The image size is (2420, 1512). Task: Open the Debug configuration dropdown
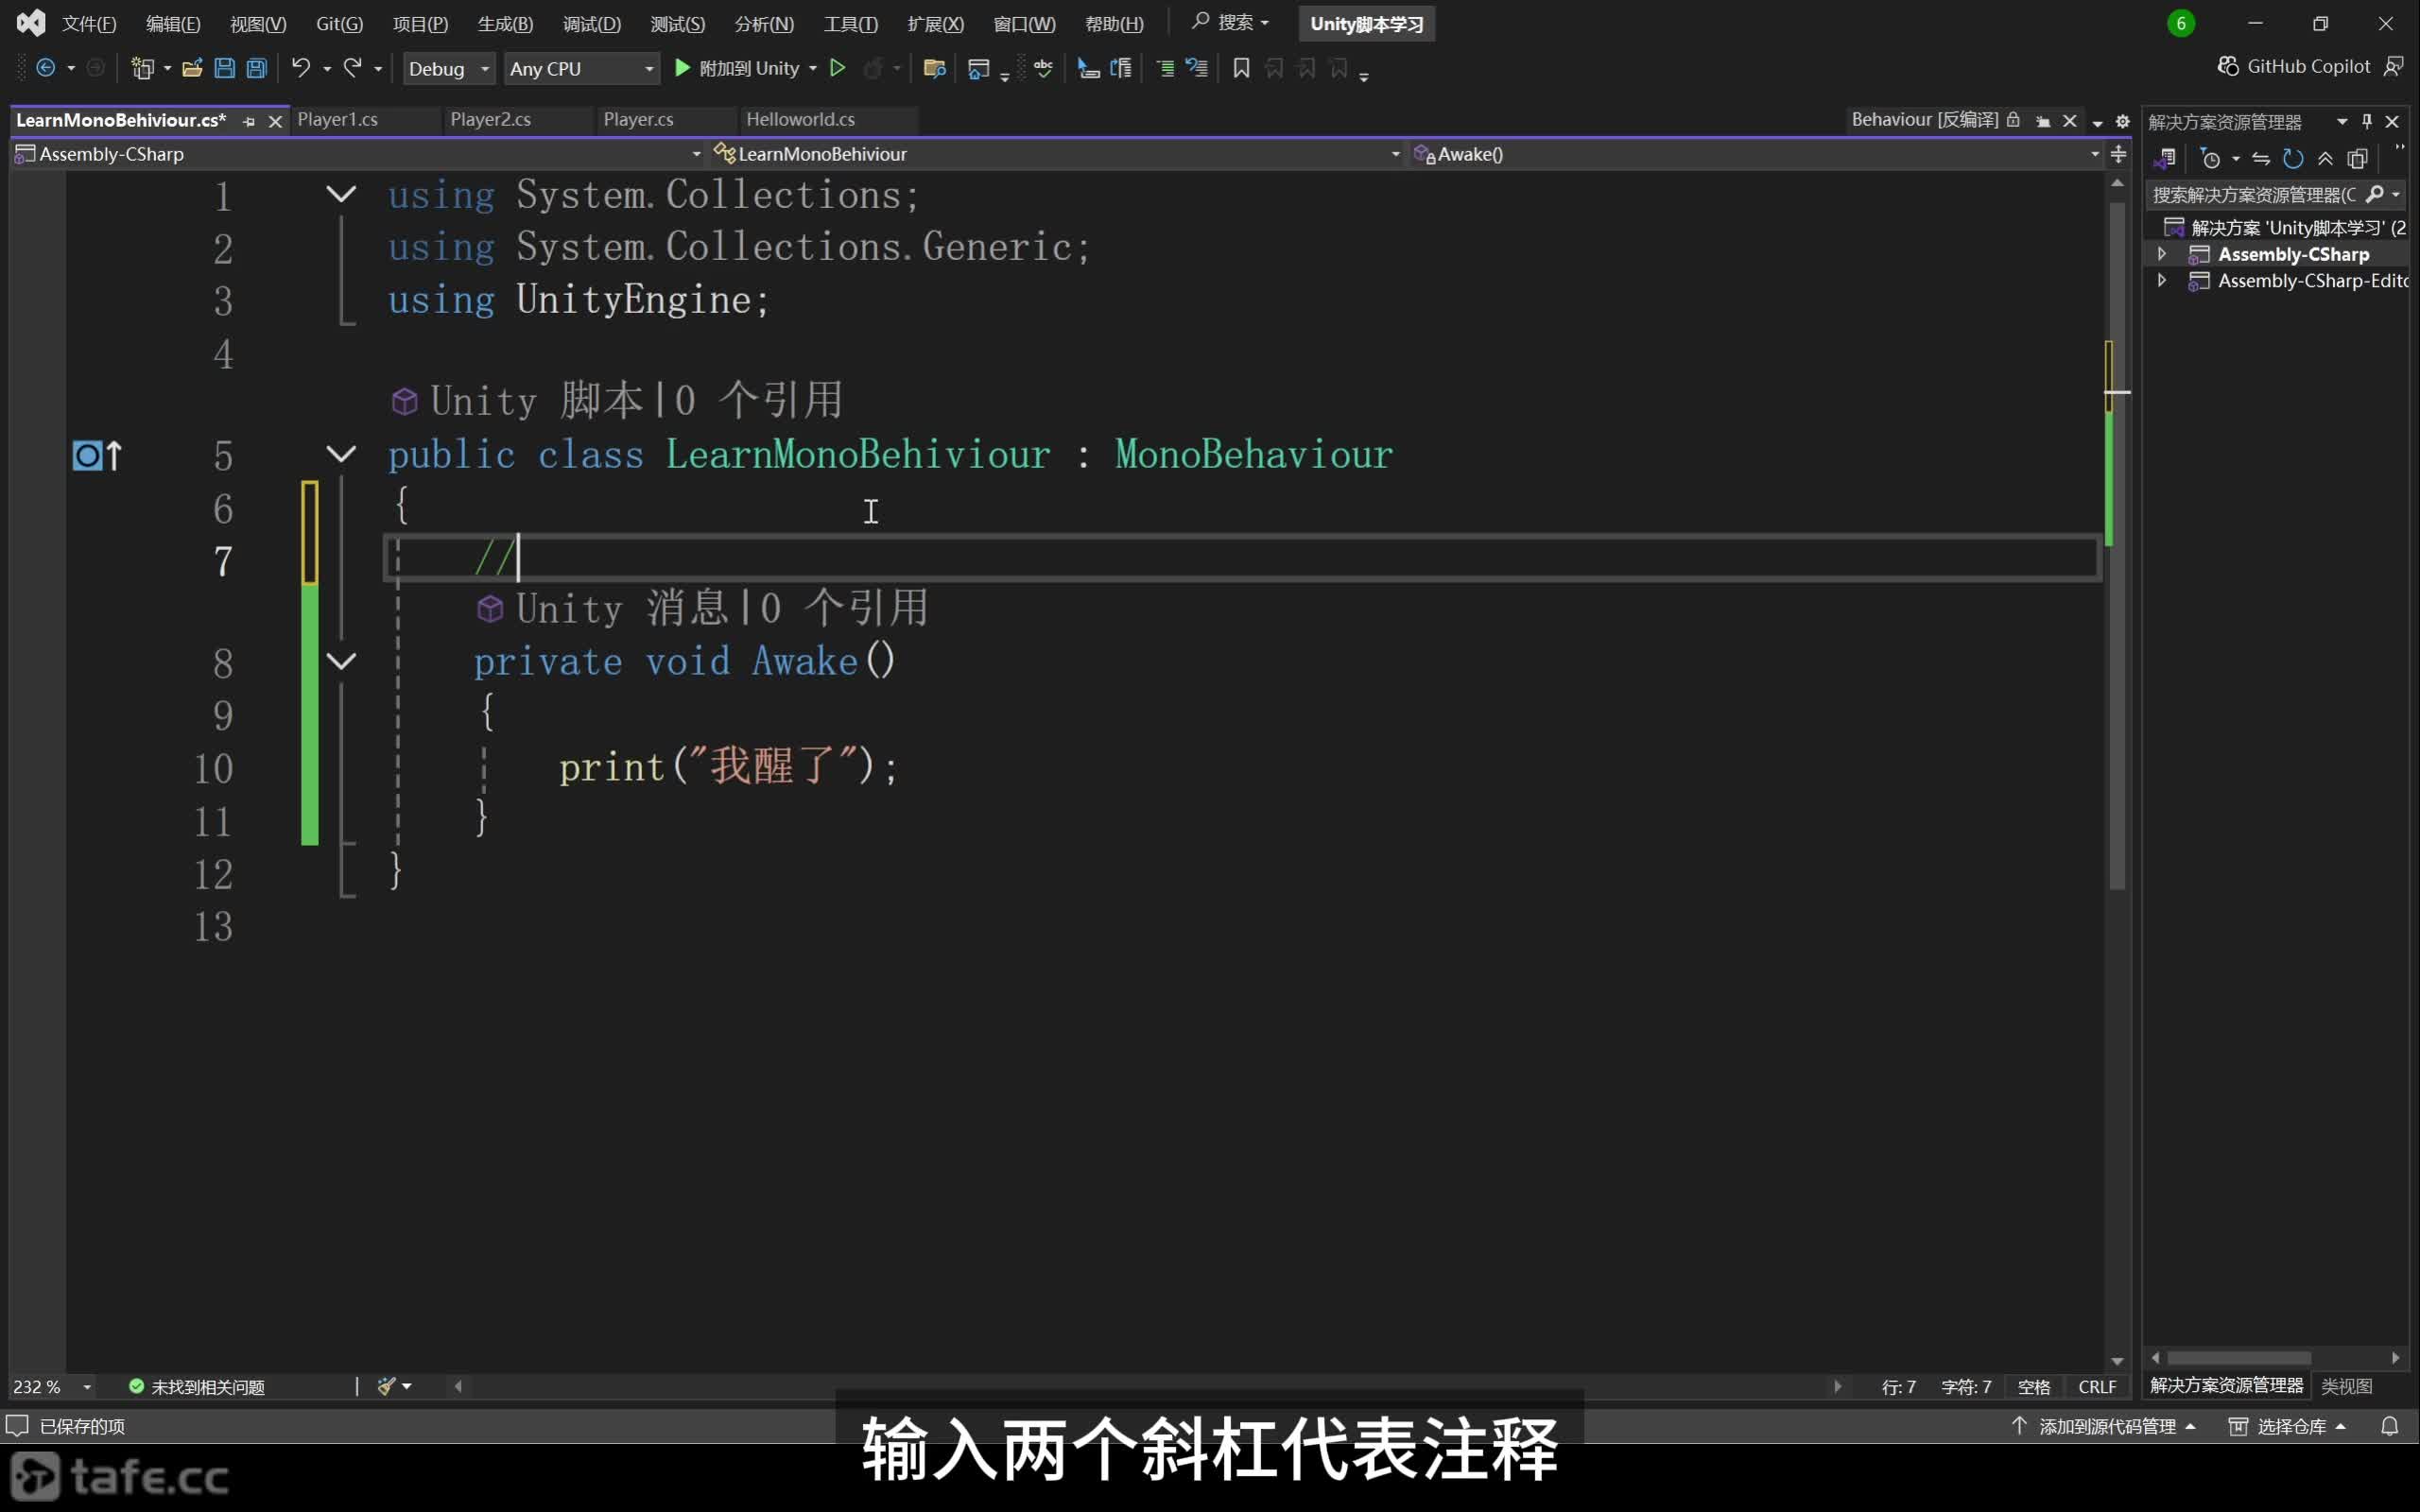click(x=448, y=68)
